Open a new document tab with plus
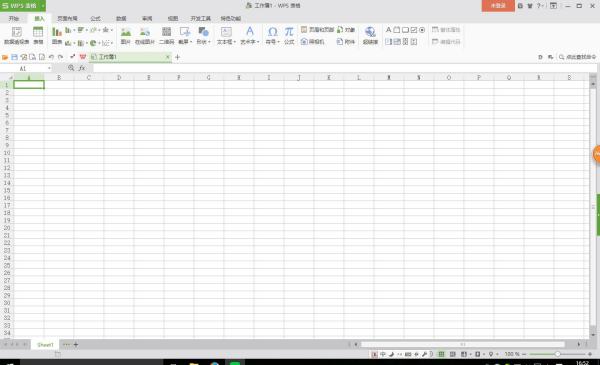This screenshot has width=600, height=365. tap(177, 57)
